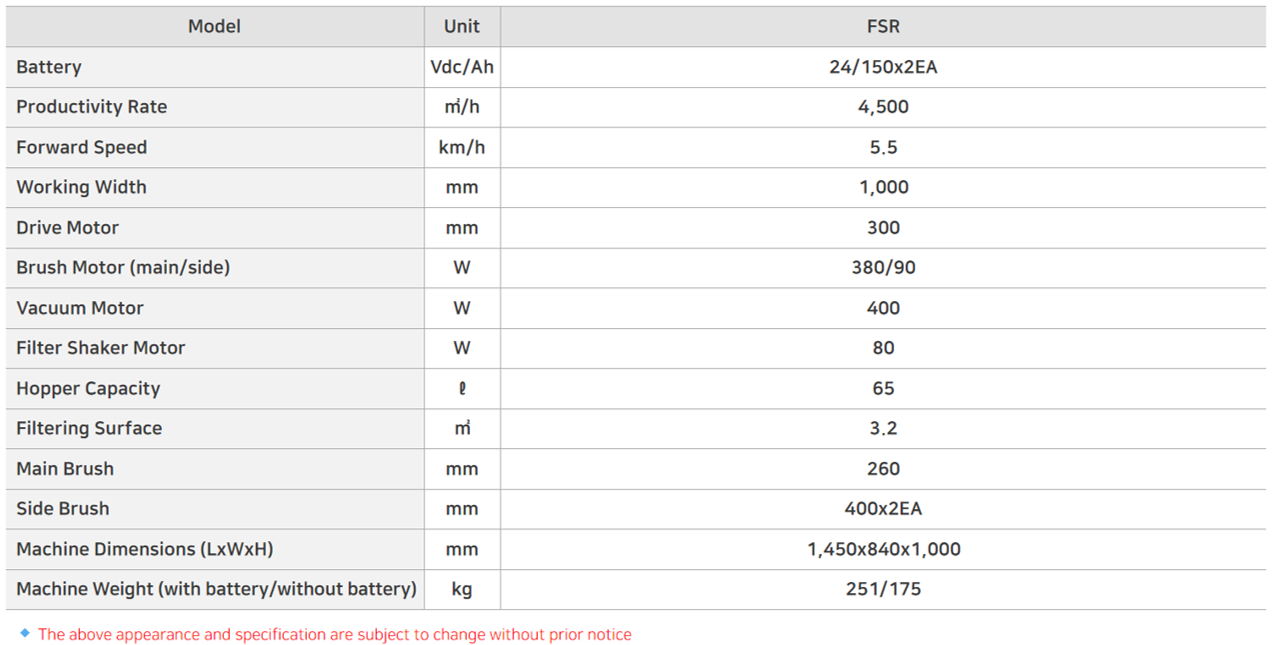Select the Working Width value 1,000
The image size is (1273, 645).
[x=883, y=187]
